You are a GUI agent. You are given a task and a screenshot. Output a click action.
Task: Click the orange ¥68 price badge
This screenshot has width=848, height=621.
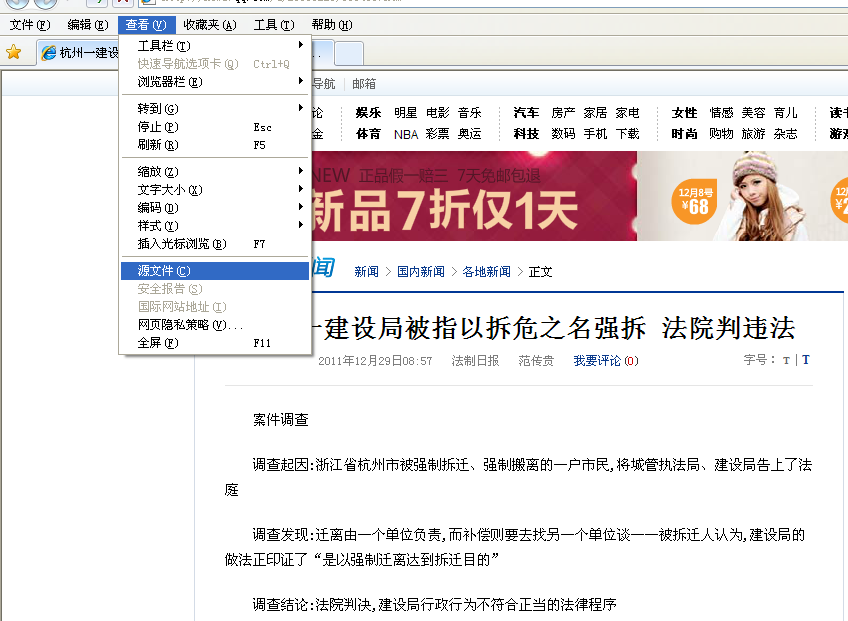pos(694,201)
